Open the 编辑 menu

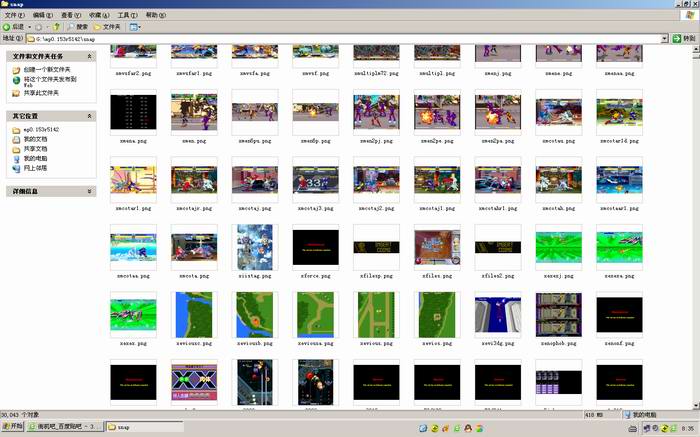tap(42, 15)
